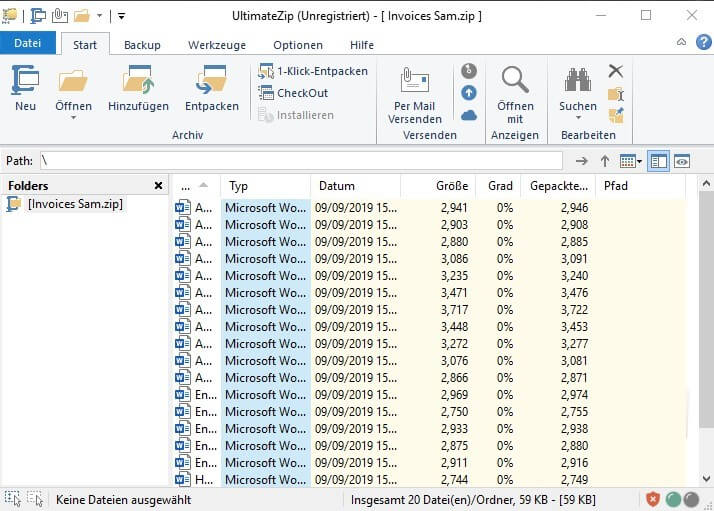714x511 pixels.
Task: Click the packed size 3,476 cell
Action: pyautogui.click(x=574, y=293)
